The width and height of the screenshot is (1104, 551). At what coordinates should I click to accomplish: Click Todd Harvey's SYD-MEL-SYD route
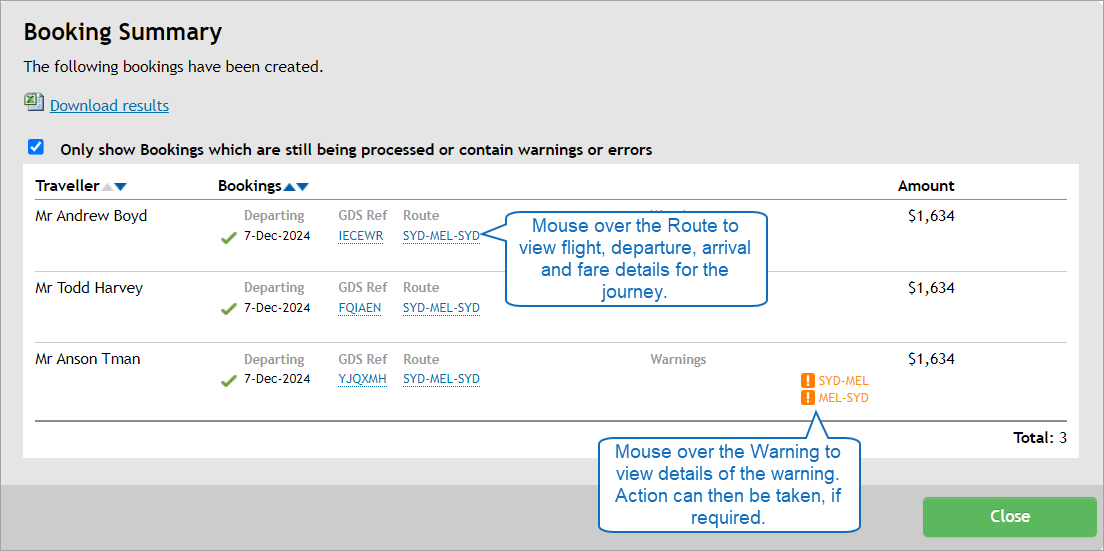(x=441, y=308)
